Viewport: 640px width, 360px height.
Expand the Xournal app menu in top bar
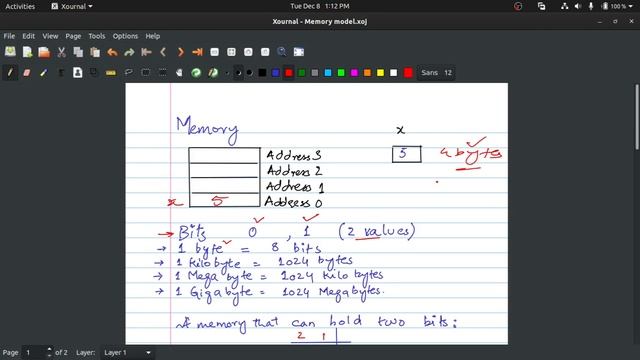click(x=72, y=6)
